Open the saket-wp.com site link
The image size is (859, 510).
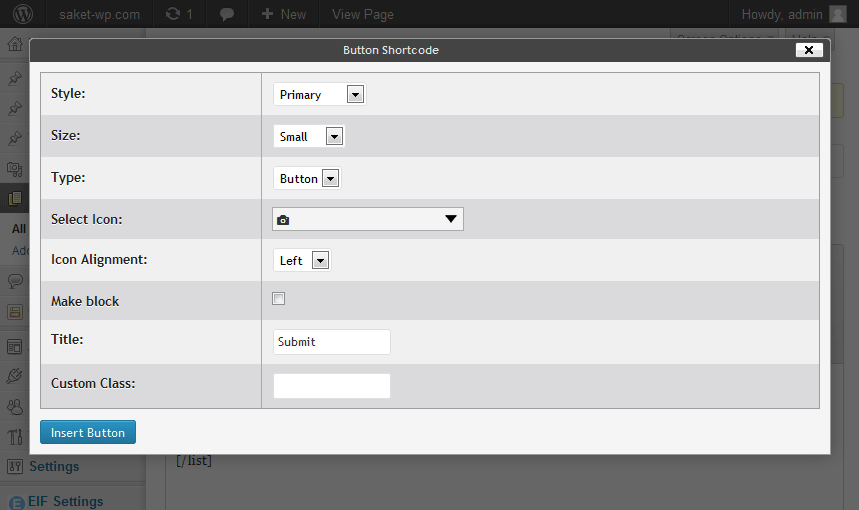click(x=99, y=14)
